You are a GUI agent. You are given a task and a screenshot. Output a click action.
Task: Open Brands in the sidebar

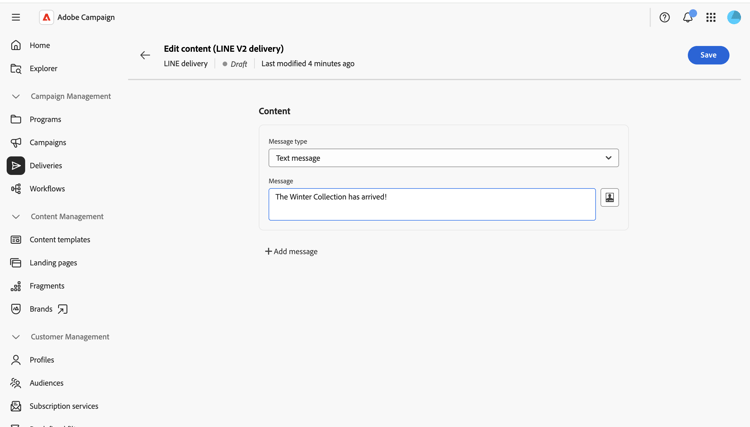coord(41,309)
